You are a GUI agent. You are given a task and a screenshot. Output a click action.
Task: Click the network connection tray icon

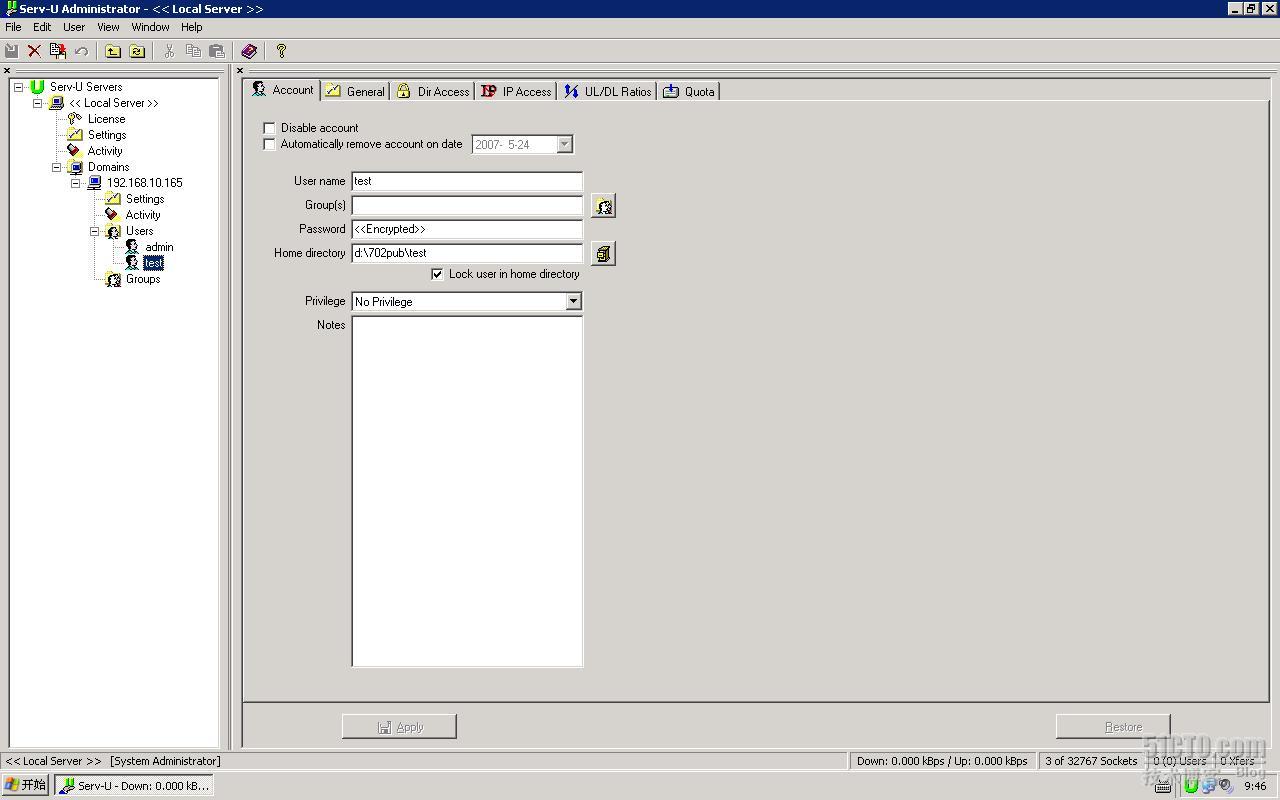(1208, 786)
